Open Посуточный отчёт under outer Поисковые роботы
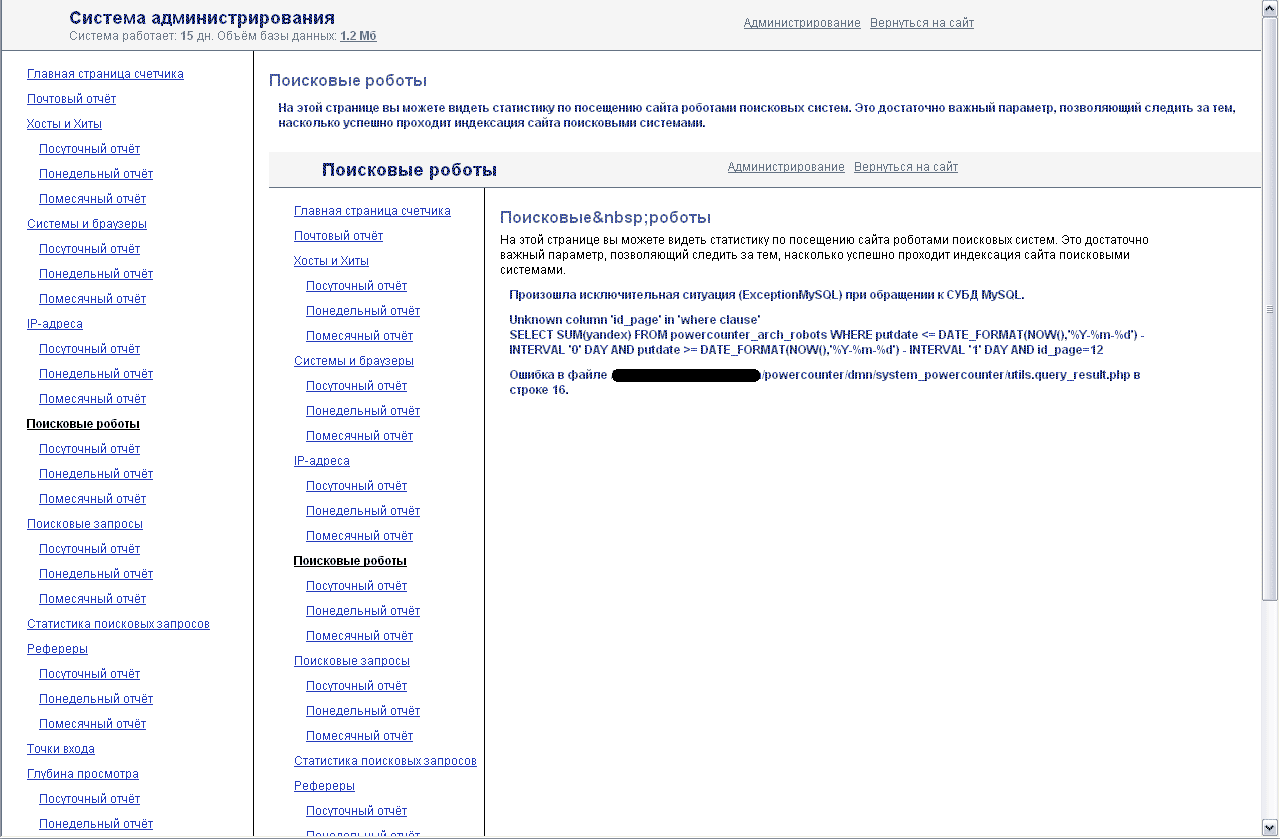Screen dimensions: 1280x839 tap(89, 449)
